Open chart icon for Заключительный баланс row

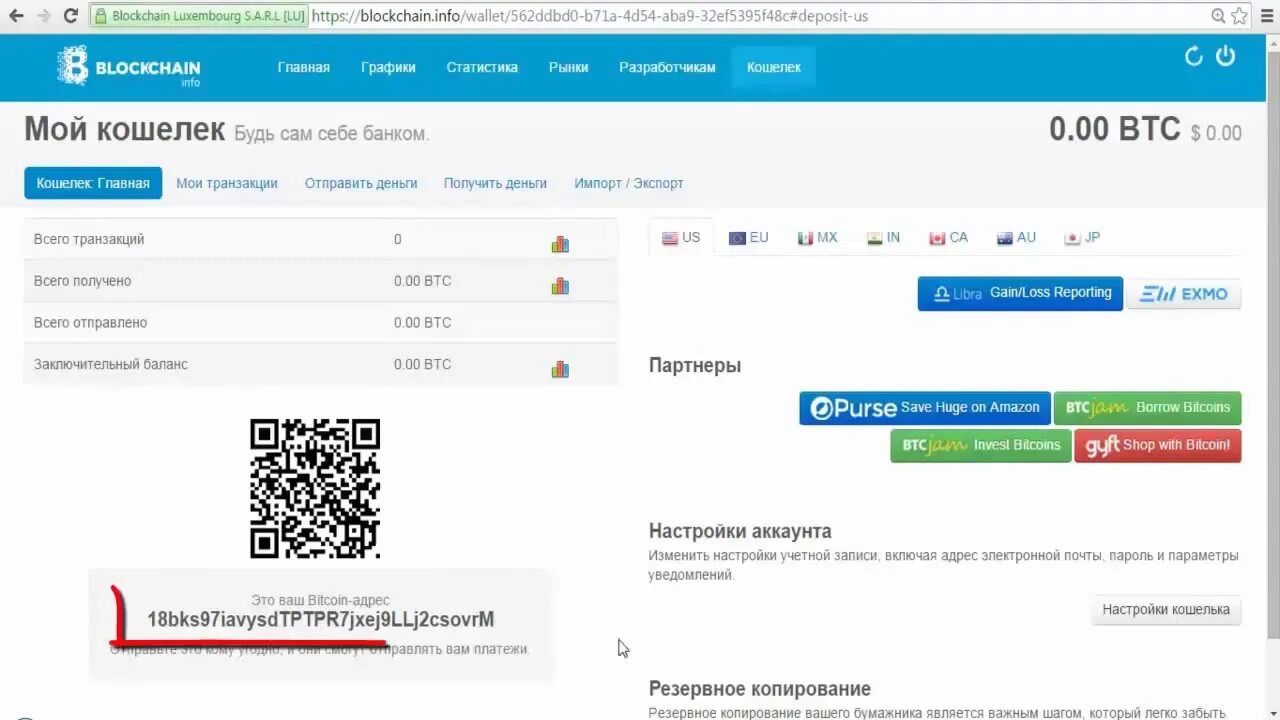point(560,369)
